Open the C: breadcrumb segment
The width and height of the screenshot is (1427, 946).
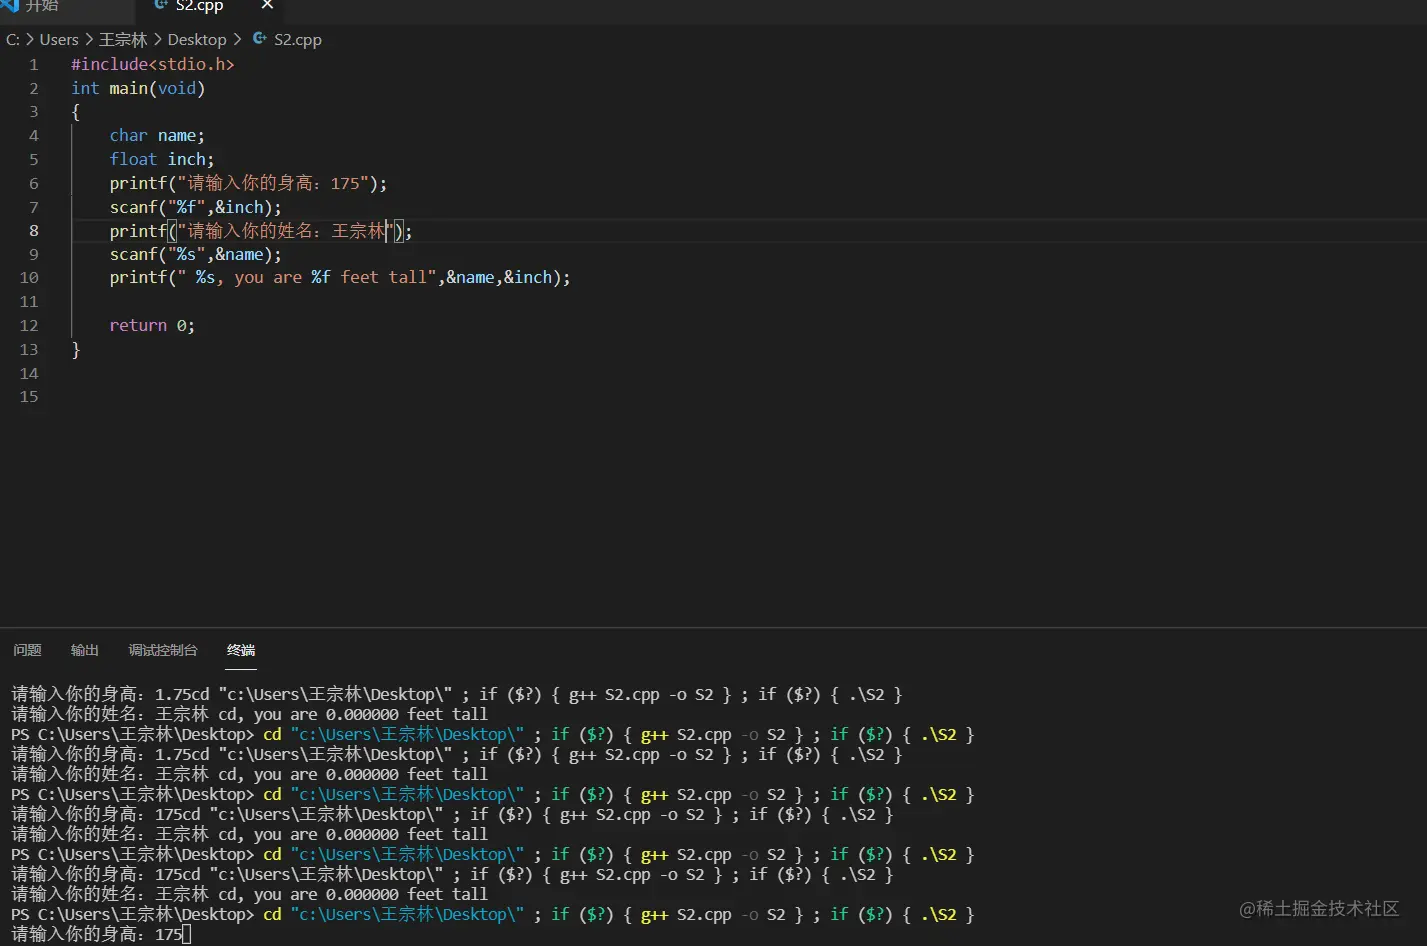coord(13,40)
